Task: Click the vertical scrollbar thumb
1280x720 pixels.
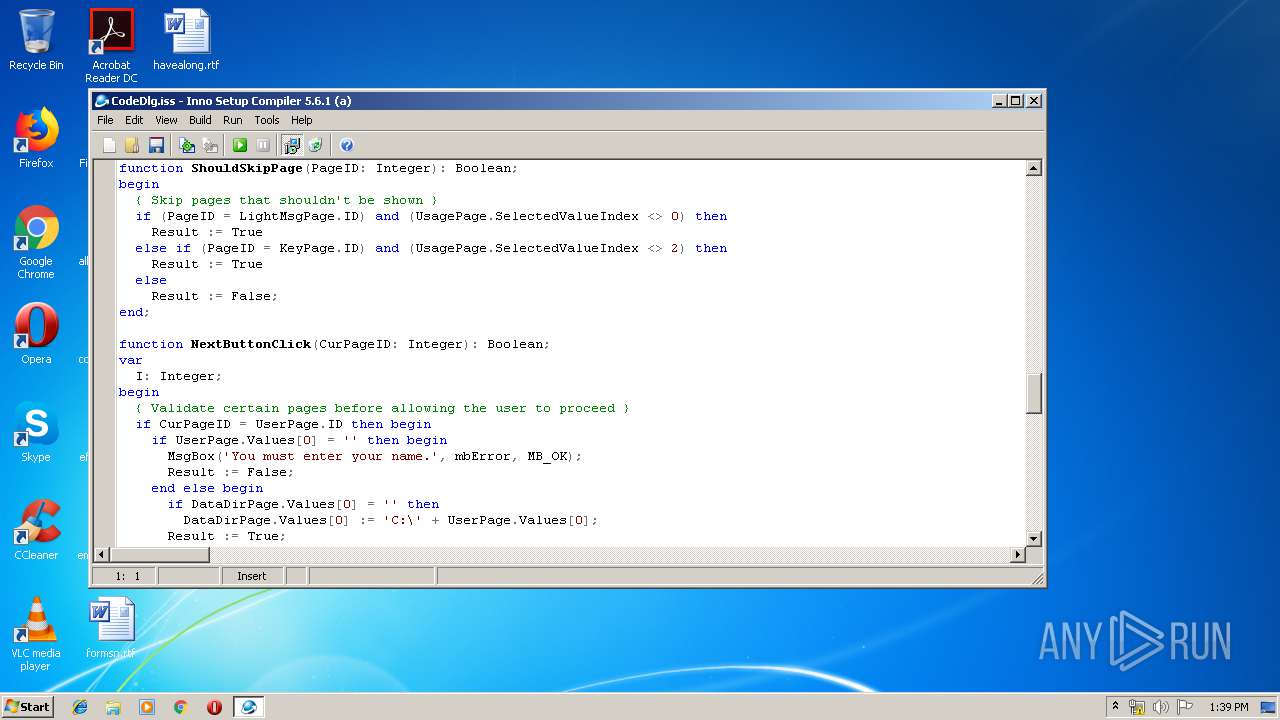Action: (1034, 393)
